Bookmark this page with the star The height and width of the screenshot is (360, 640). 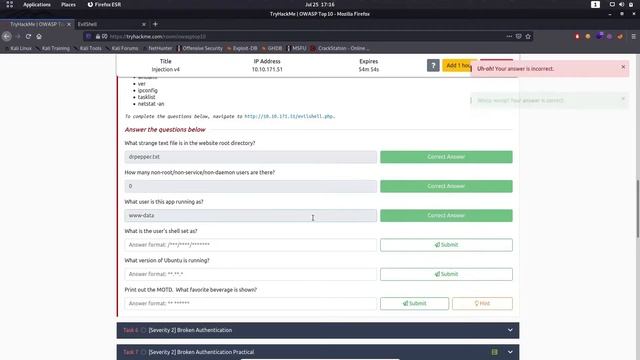pyautogui.click(x=528, y=36)
